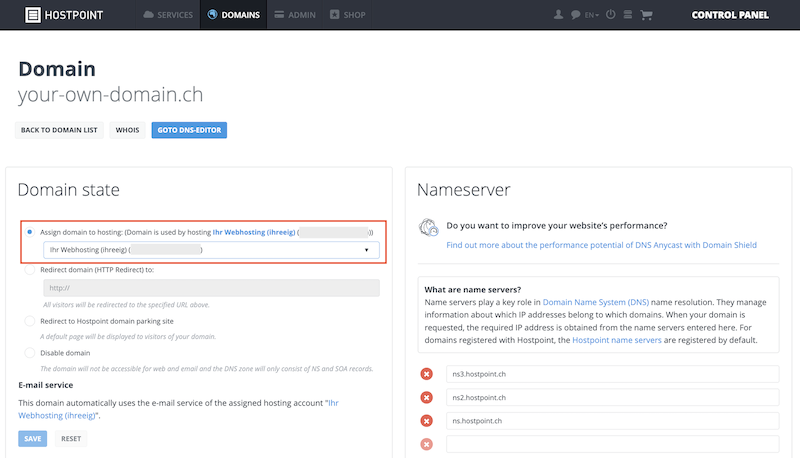
Task: Click the Control Panel header text
Action: tap(730, 15)
